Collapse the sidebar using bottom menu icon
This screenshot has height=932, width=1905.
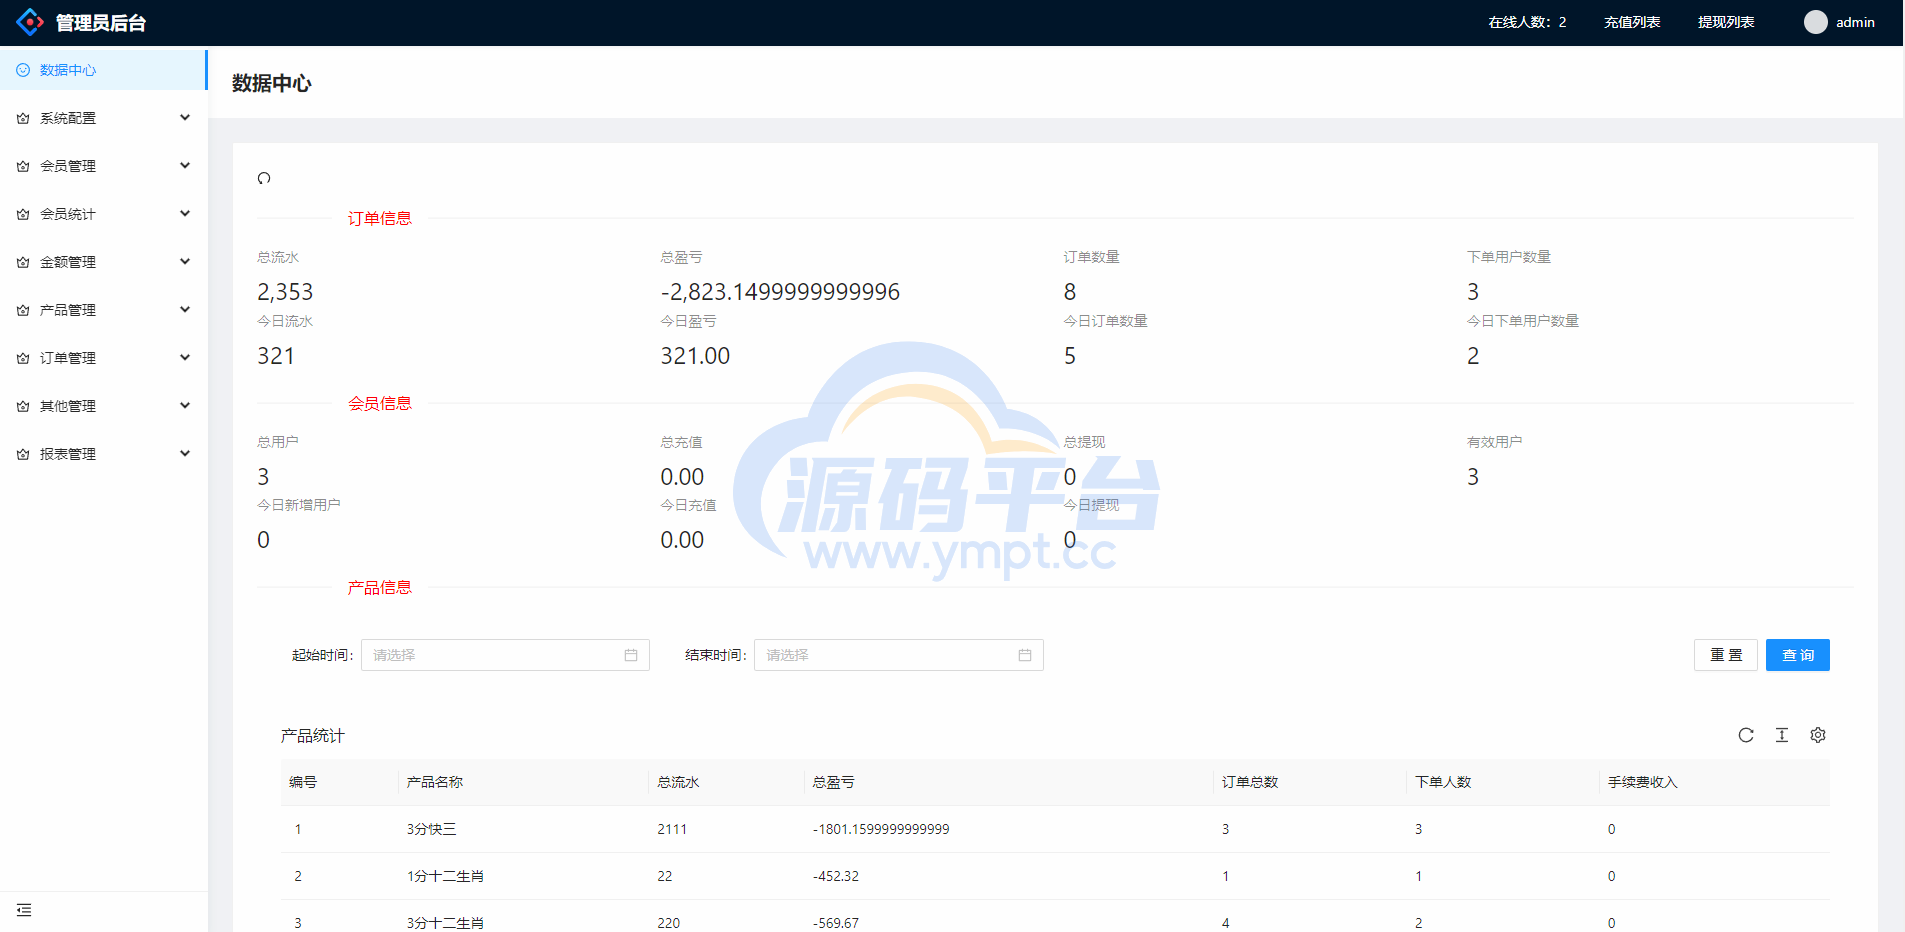(x=24, y=910)
